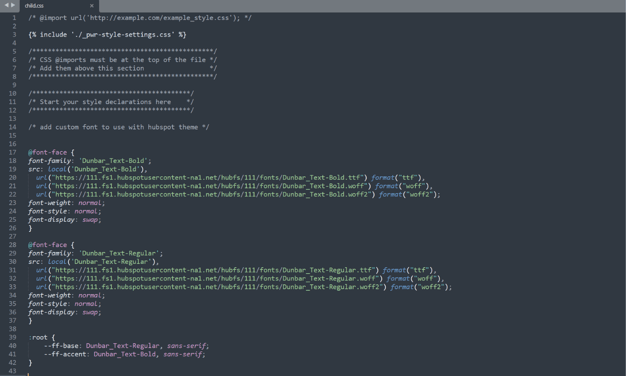Click '@font-face' on line 28

(x=48, y=245)
